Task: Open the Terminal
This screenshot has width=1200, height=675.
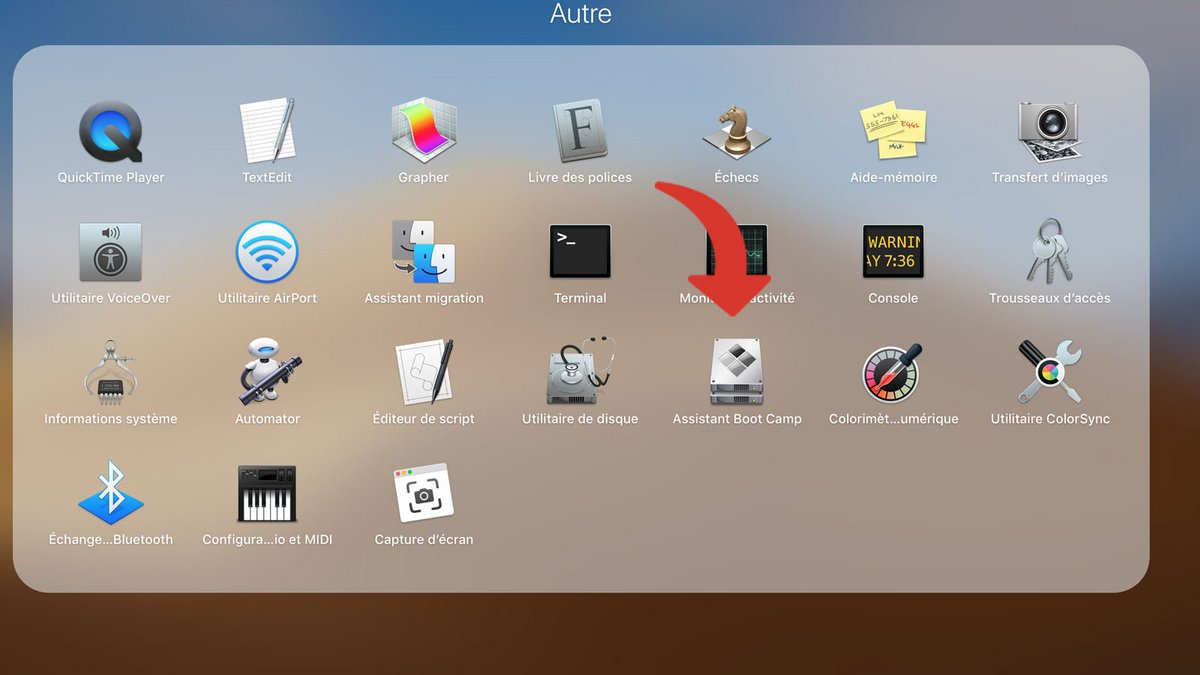Action: (x=580, y=255)
